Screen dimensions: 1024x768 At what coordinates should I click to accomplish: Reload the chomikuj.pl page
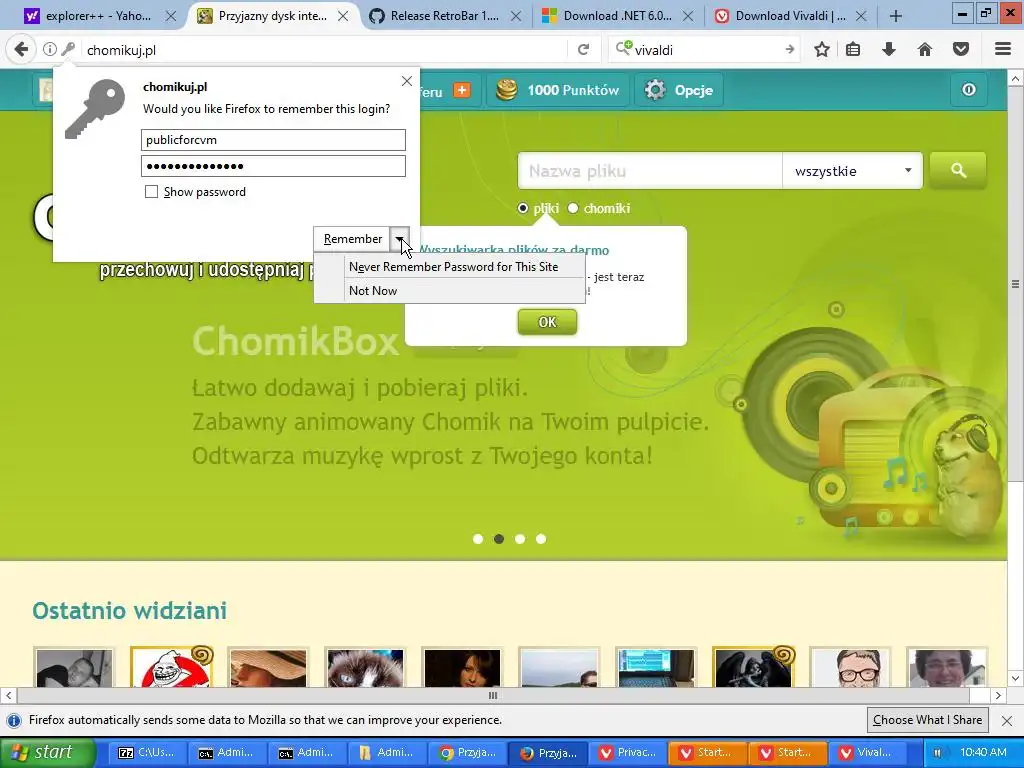coord(584,50)
